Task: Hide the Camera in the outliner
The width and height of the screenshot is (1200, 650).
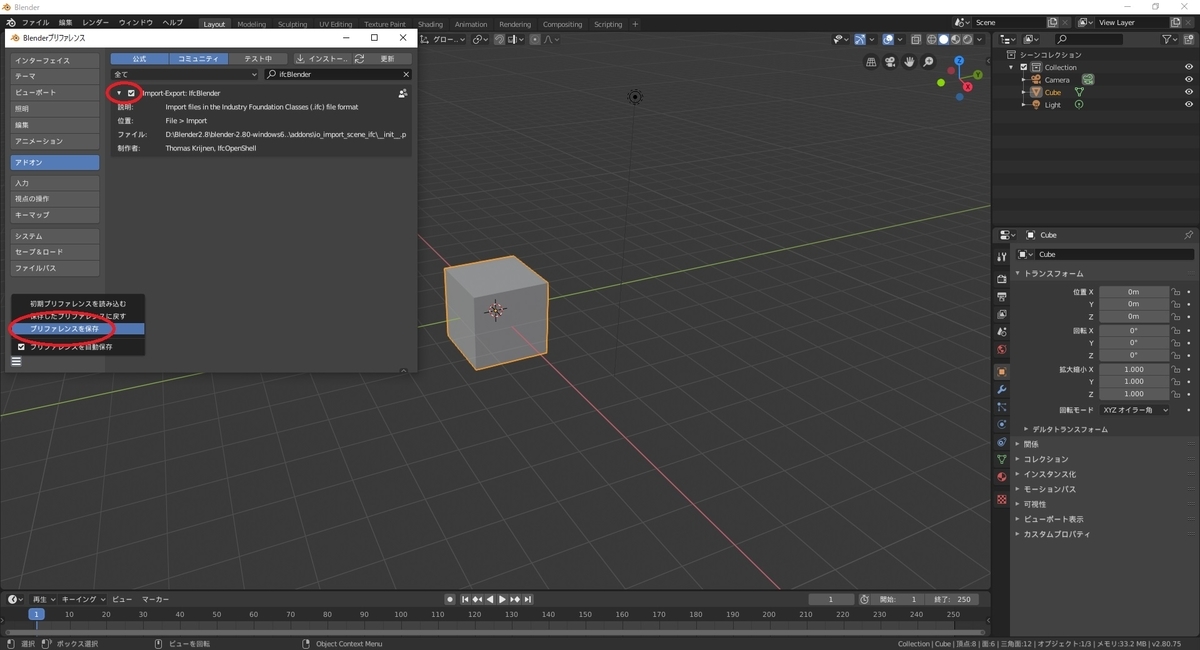Action: coord(1189,80)
